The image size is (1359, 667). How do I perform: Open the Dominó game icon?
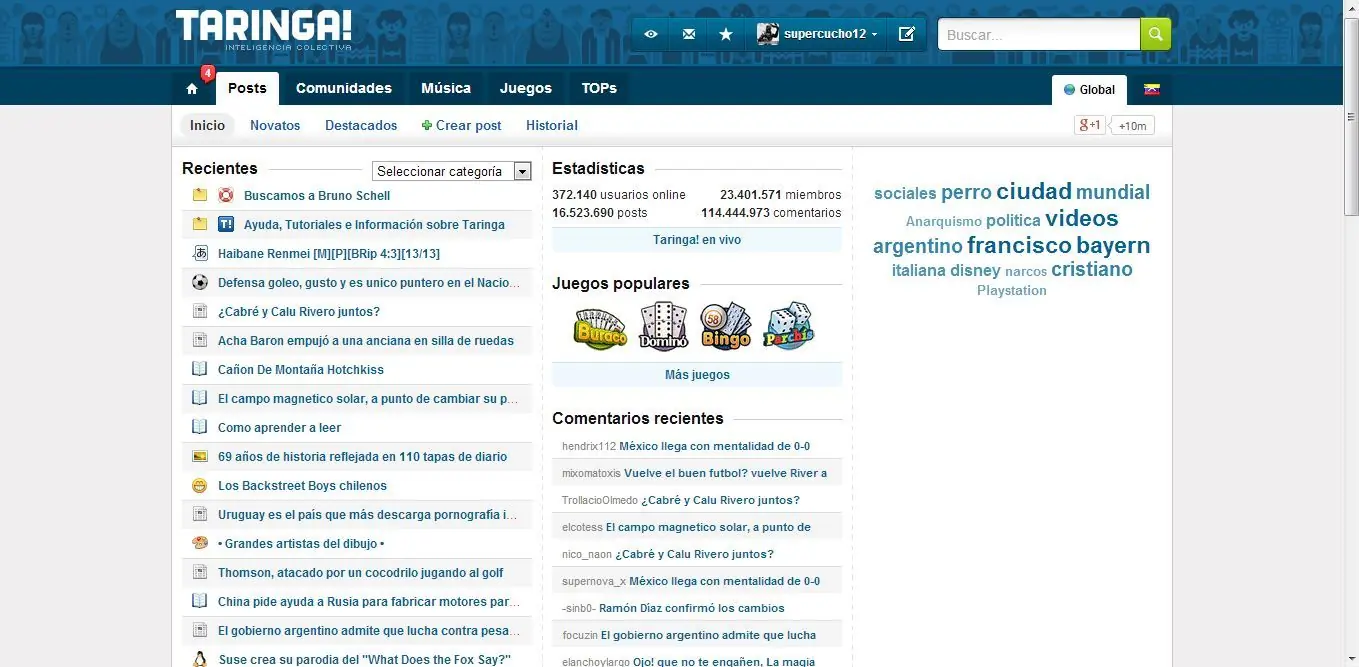663,326
